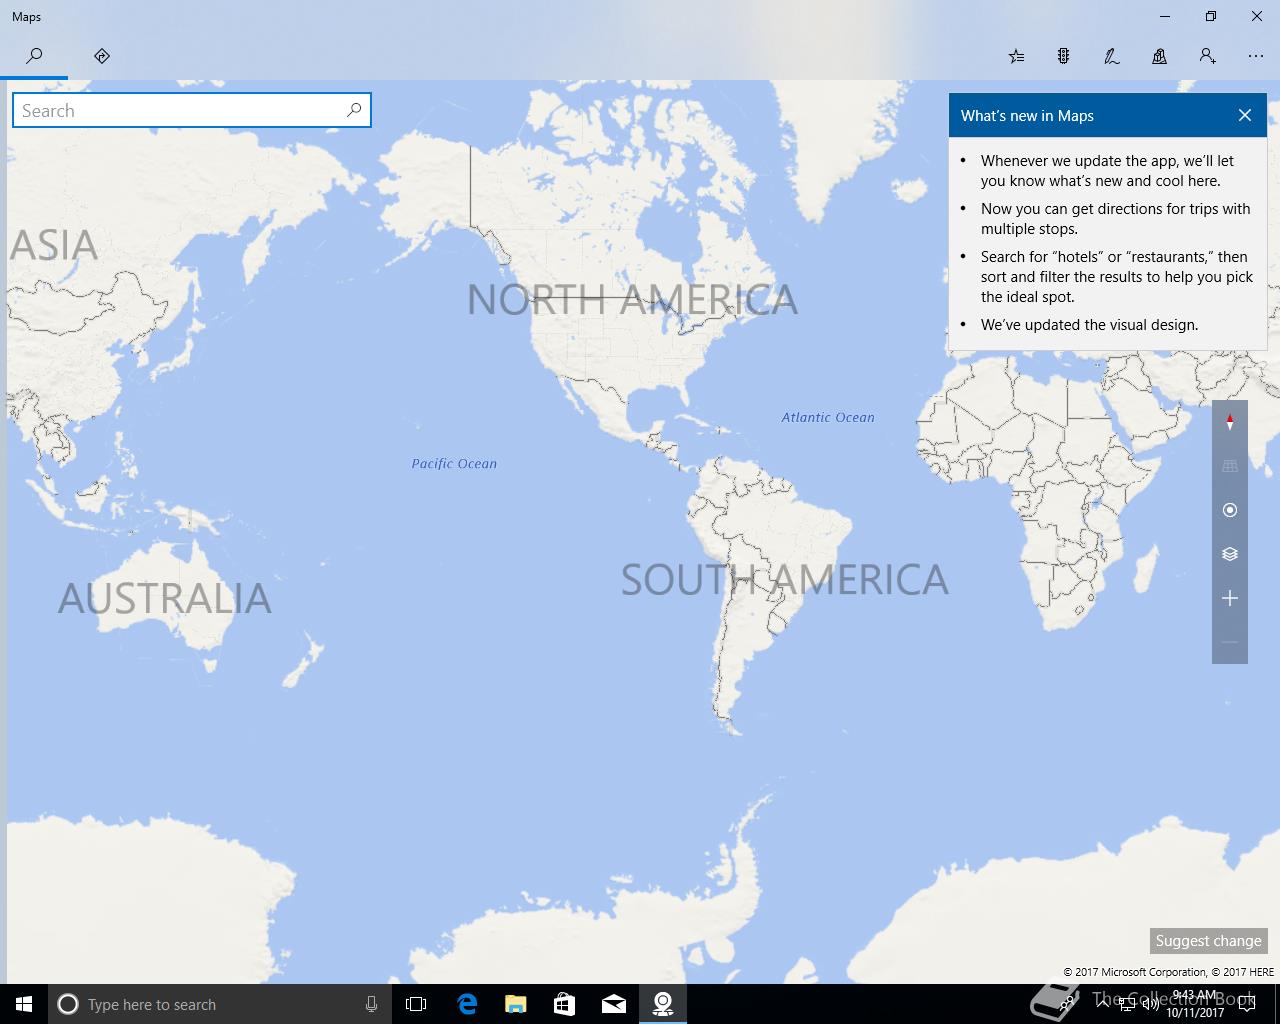Open Saved places favorites icon
This screenshot has height=1024, width=1280.
click(x=1016, y=56)
